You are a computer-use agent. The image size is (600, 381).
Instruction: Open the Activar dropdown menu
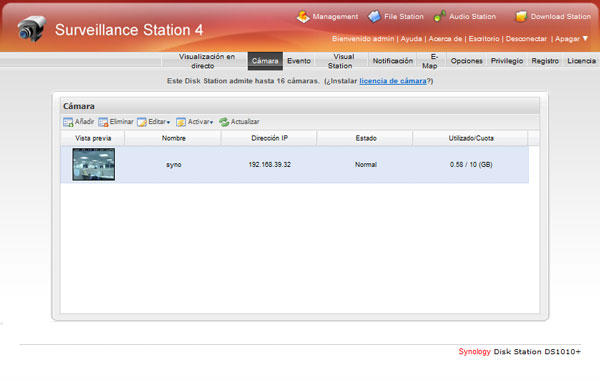coord(200,122)
